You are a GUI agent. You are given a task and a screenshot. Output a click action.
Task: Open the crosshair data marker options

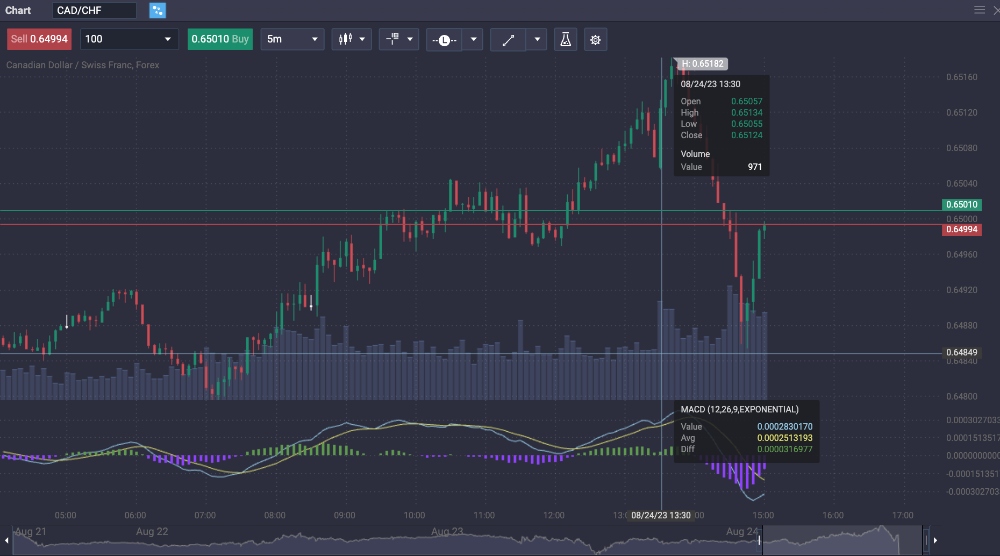399,40
